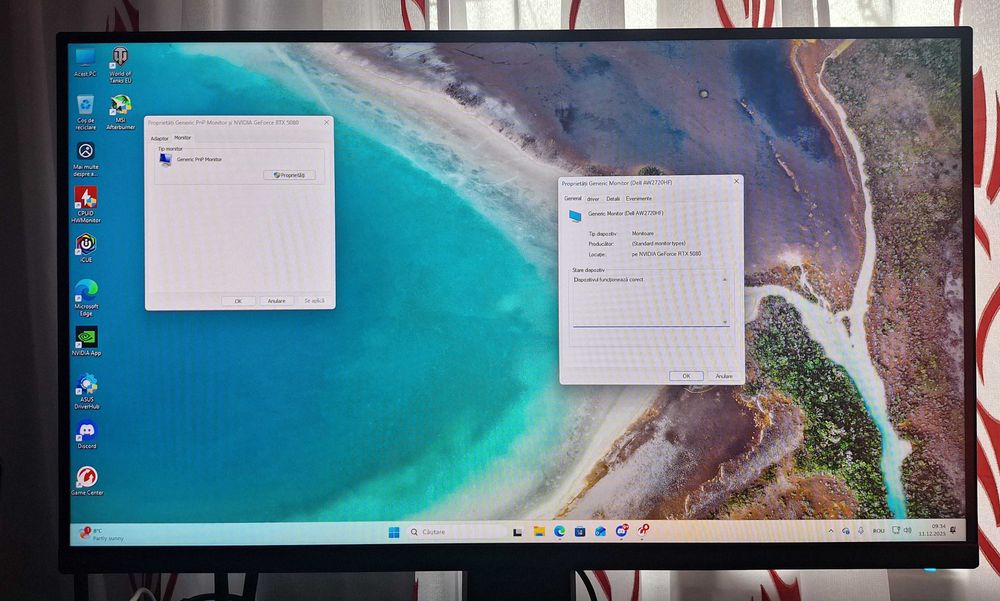Click blue monitor icon in Dell dialog

[x=575, y=216]
